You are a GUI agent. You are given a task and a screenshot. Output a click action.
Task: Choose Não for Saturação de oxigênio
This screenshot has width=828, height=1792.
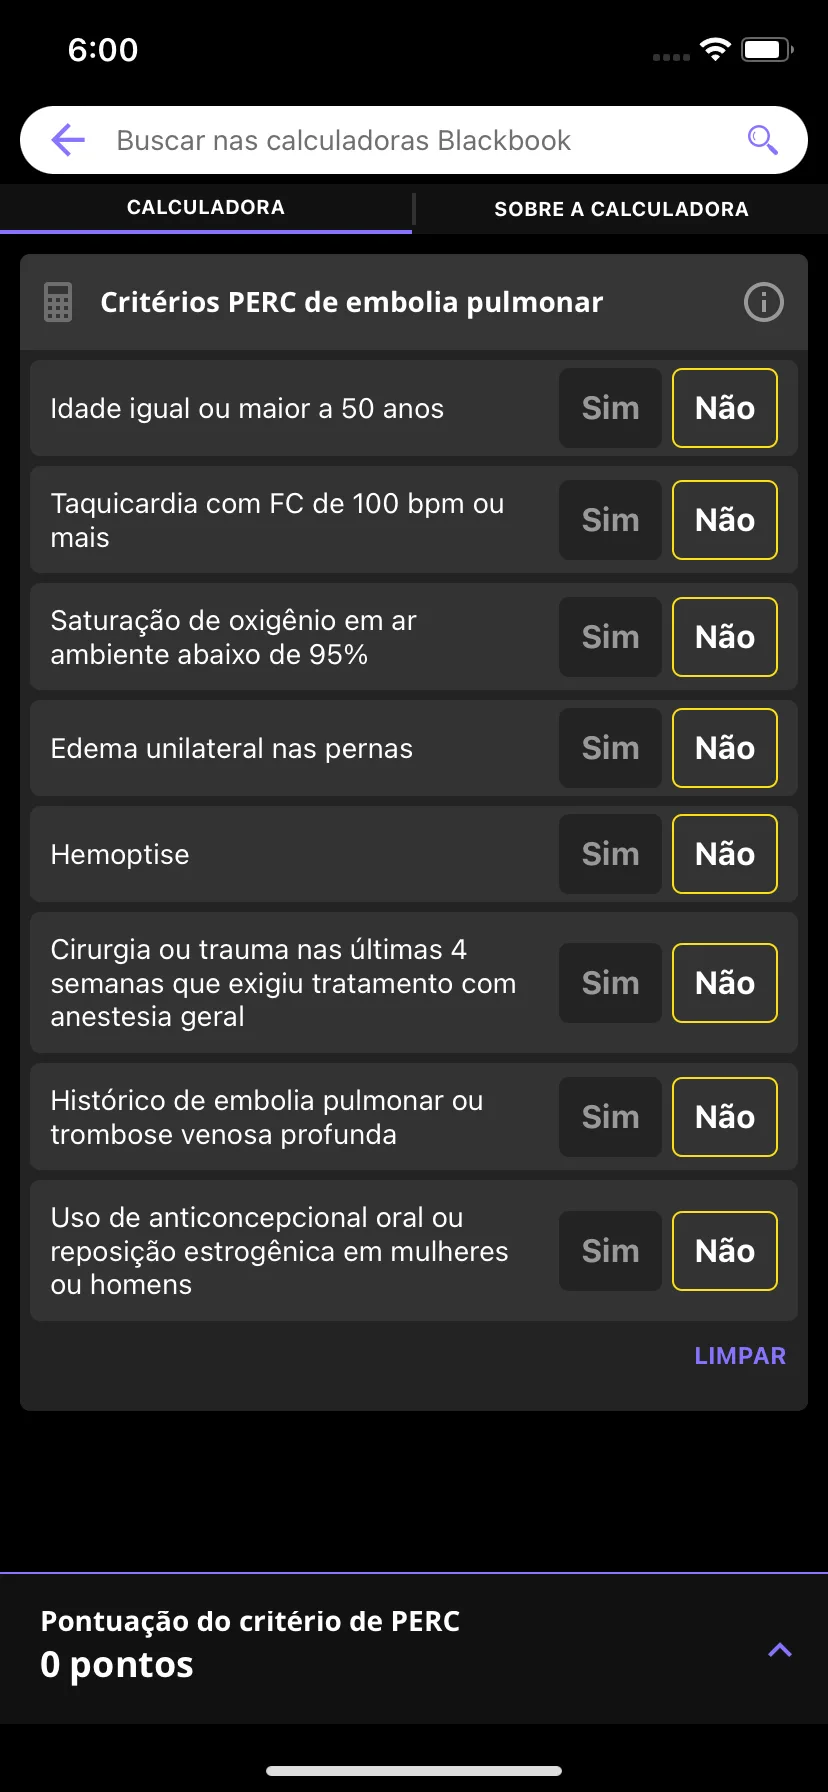[725, 637]
